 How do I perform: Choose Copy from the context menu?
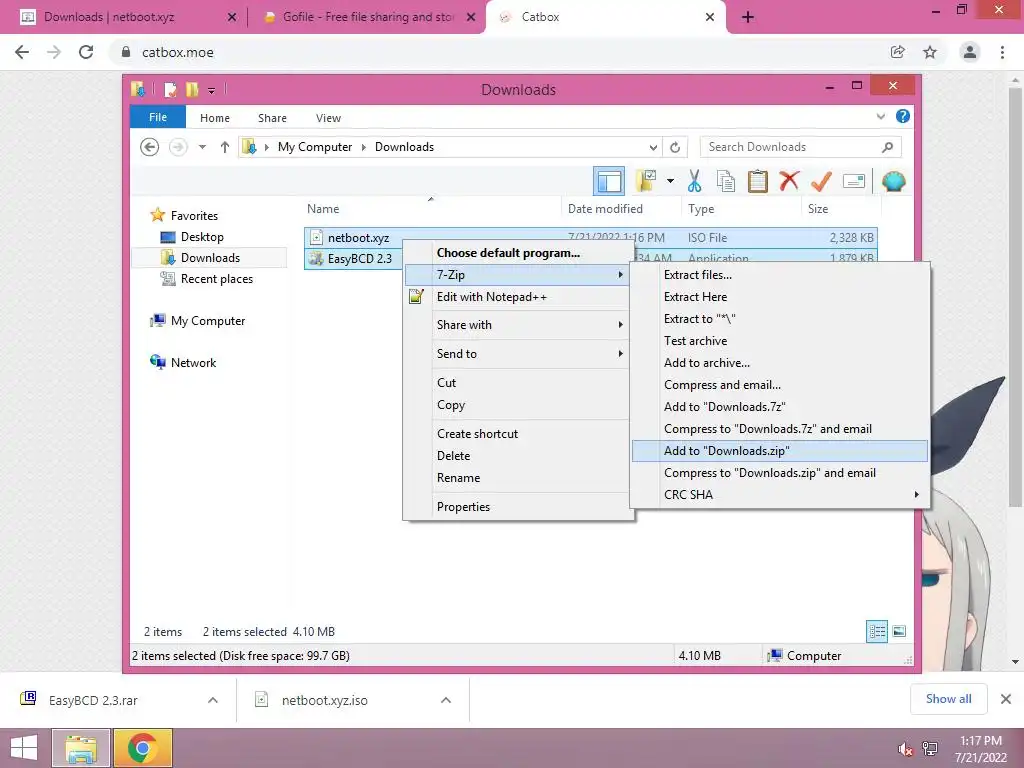point(519,405)
